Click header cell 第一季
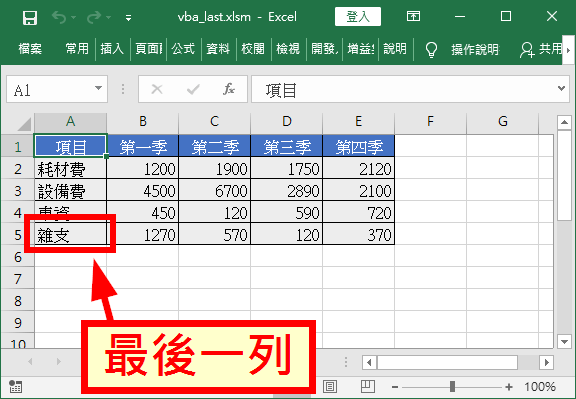Viewport: 576px width, 399px height. [x=143, y=146]
